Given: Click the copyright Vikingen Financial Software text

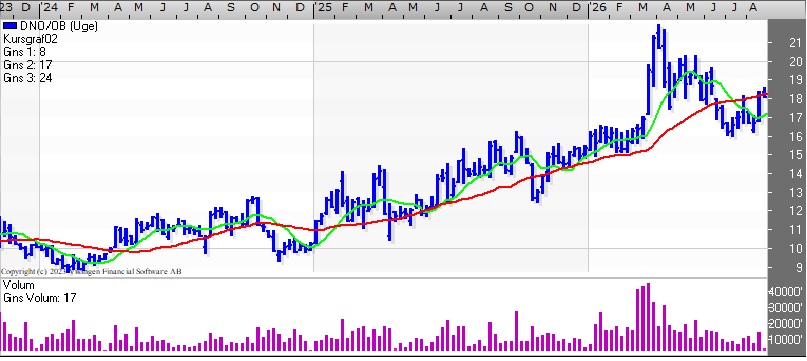Looking at the screenshot, I should click(x=92, y=271).
